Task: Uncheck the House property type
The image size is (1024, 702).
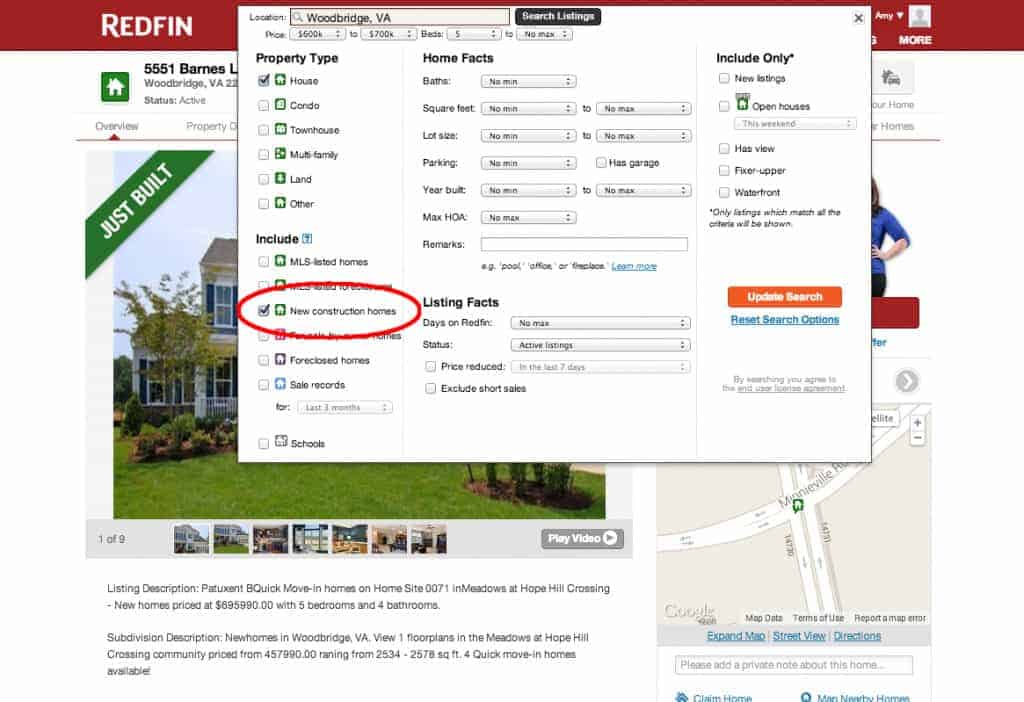Action: coord(264,81)
